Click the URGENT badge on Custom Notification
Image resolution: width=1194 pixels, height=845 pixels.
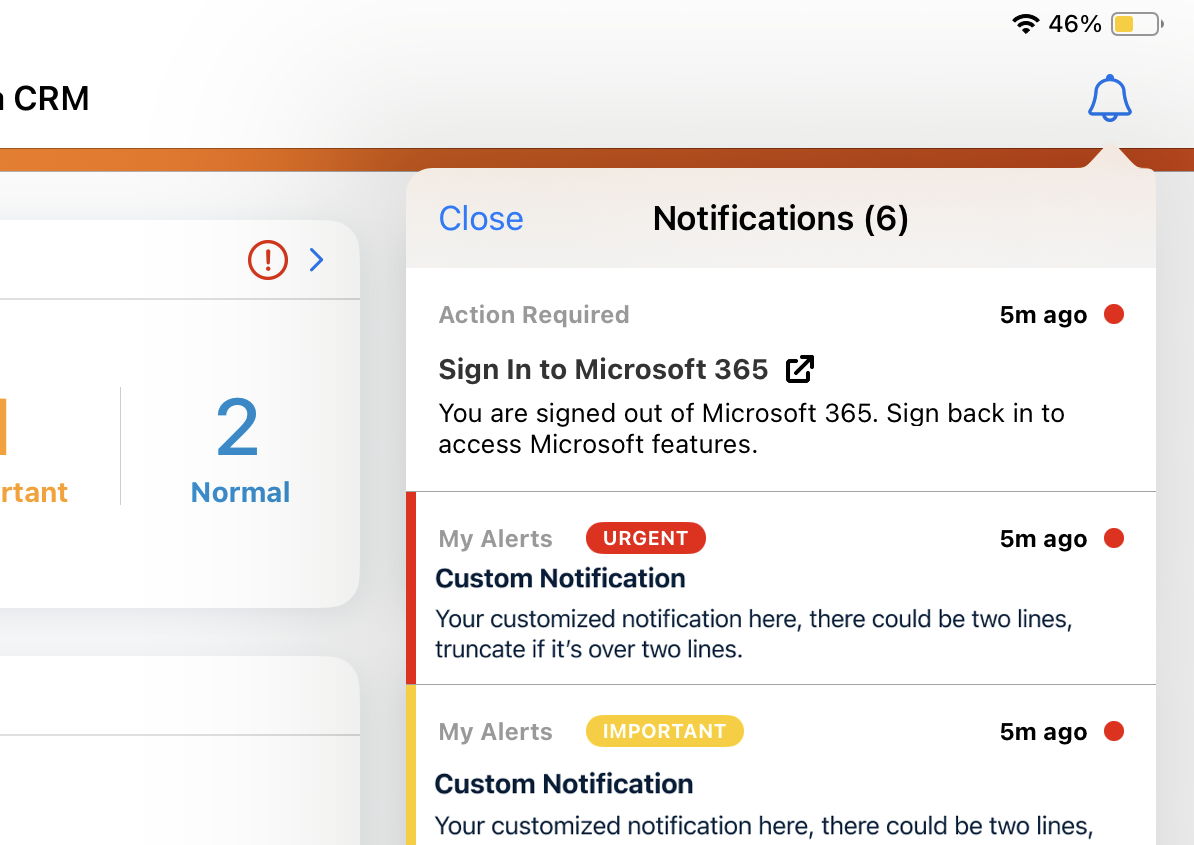(645, 538)
